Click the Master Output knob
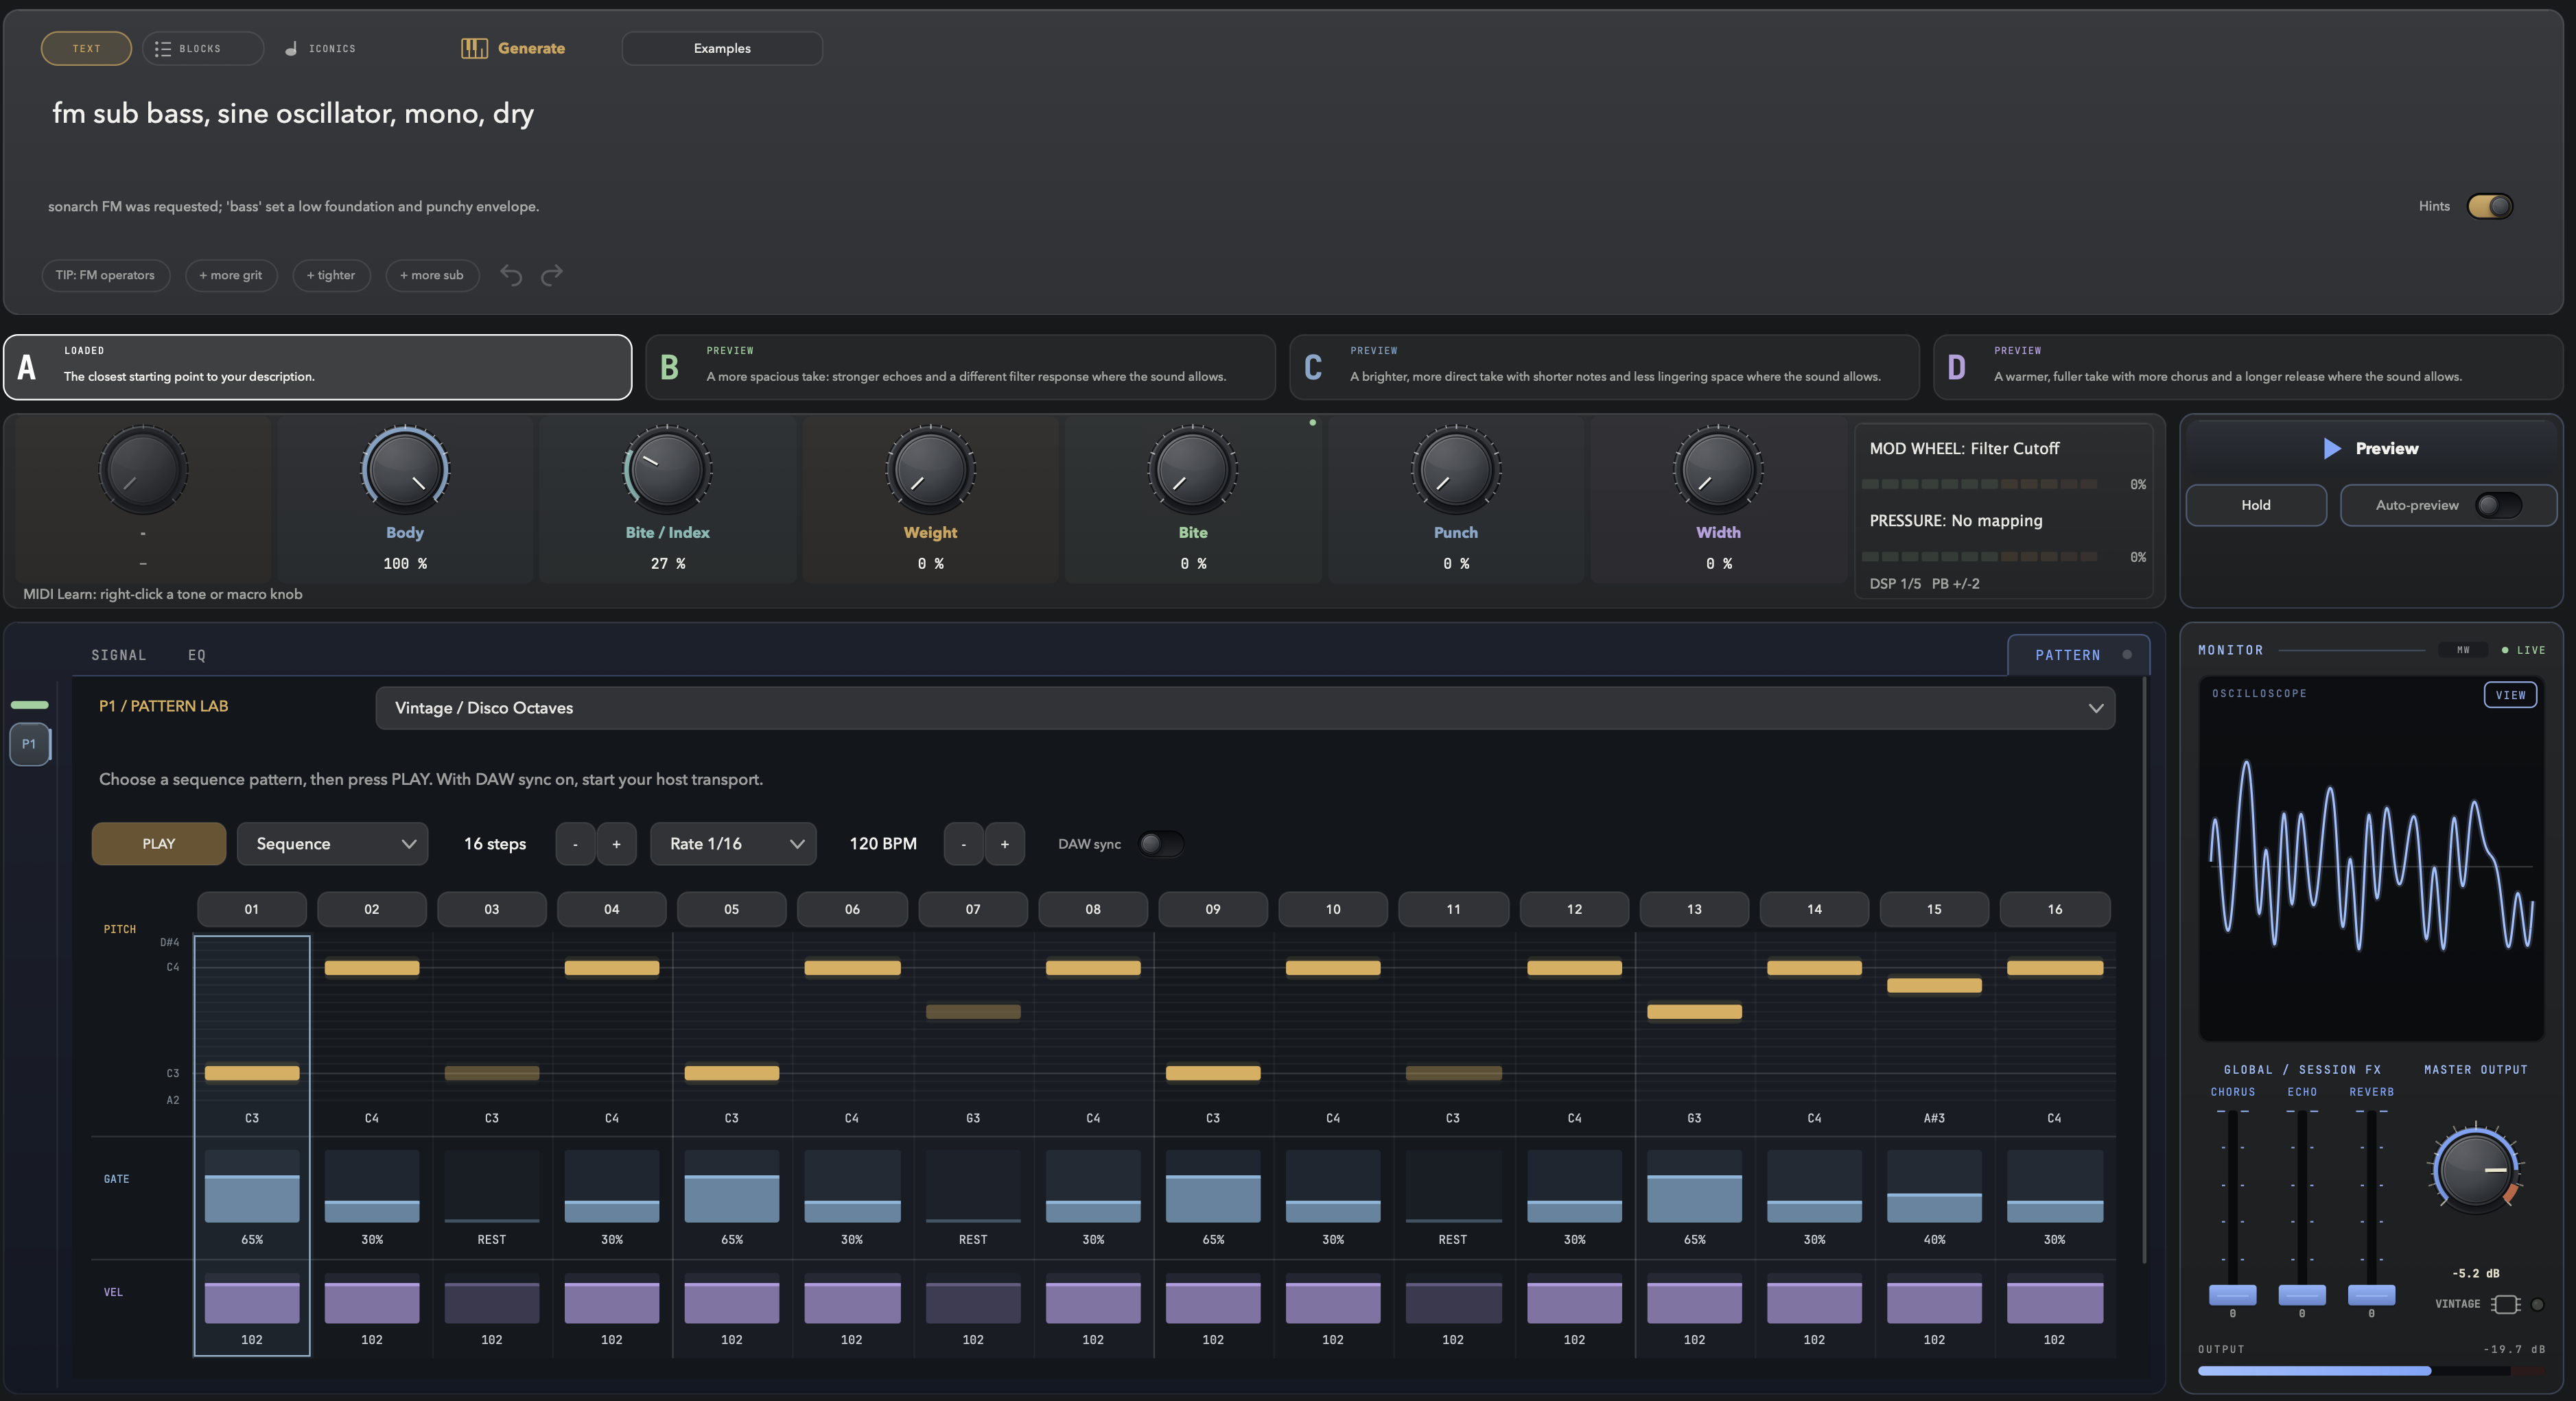 tap(2475, 1169)
